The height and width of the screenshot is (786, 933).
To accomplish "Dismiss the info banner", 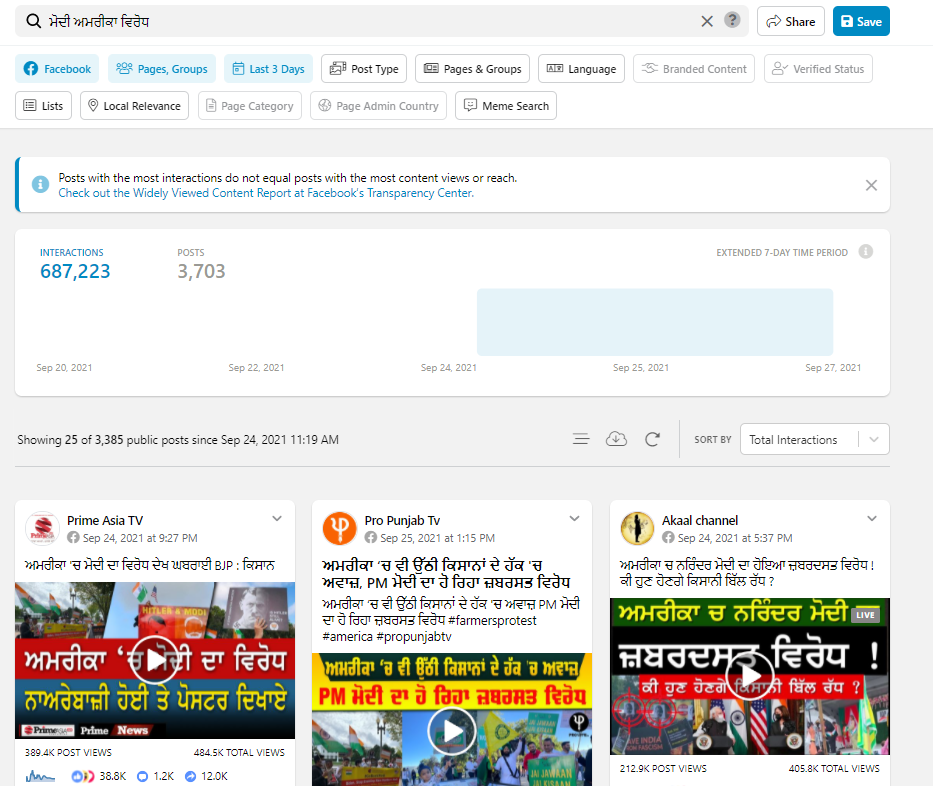I will (x=871, y=185).
